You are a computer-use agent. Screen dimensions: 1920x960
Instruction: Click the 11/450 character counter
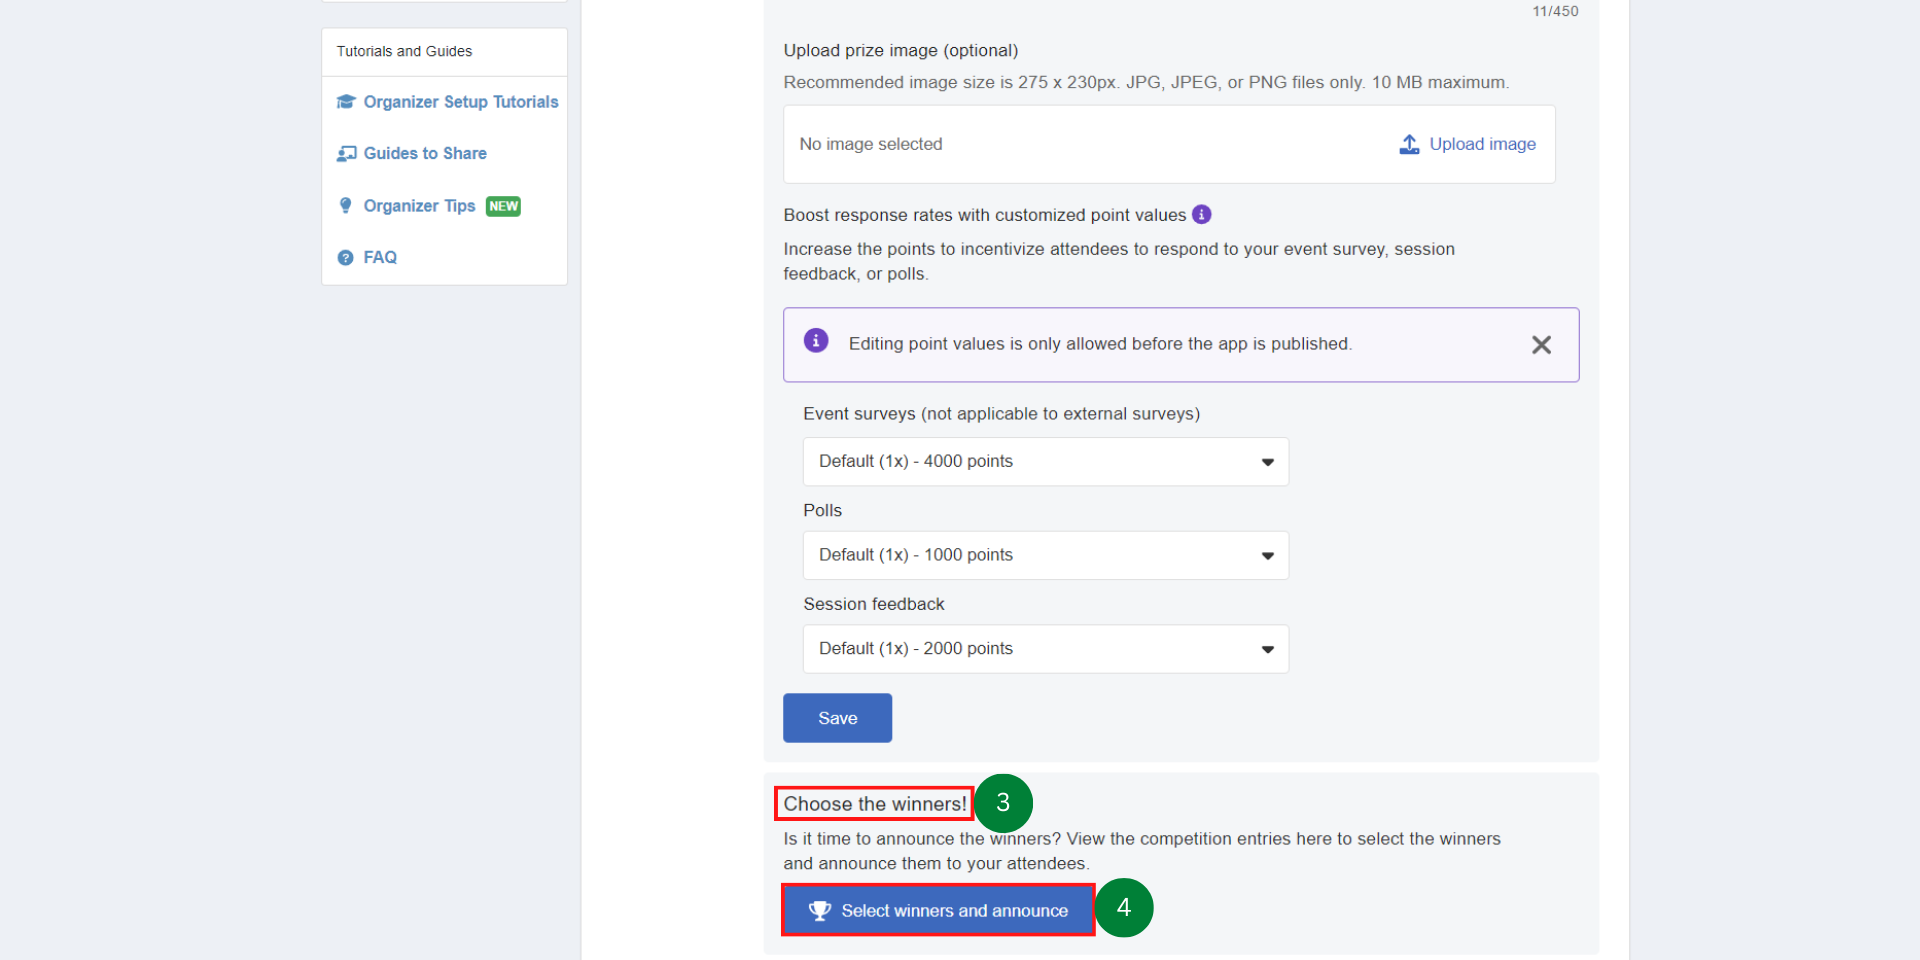[1555, 11]
